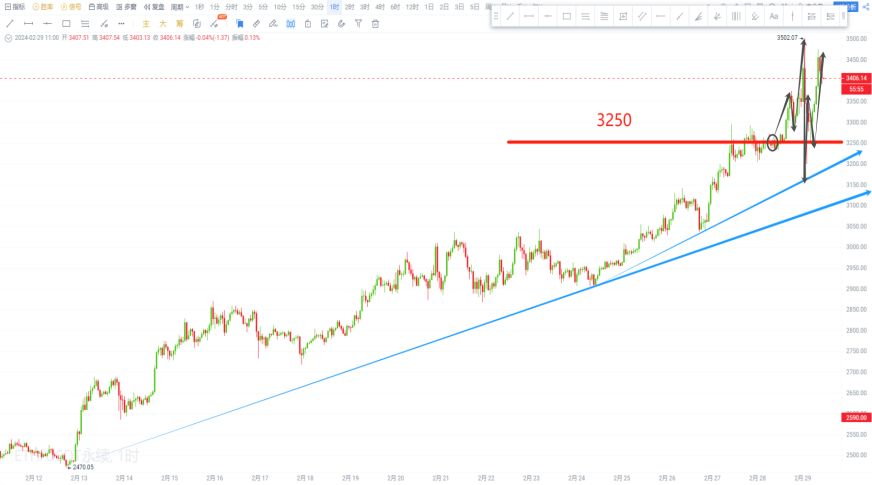Viewport: 872px width, 485px height.
Task: Select the 2时 timeframe
Action: [x=349, y=7]
